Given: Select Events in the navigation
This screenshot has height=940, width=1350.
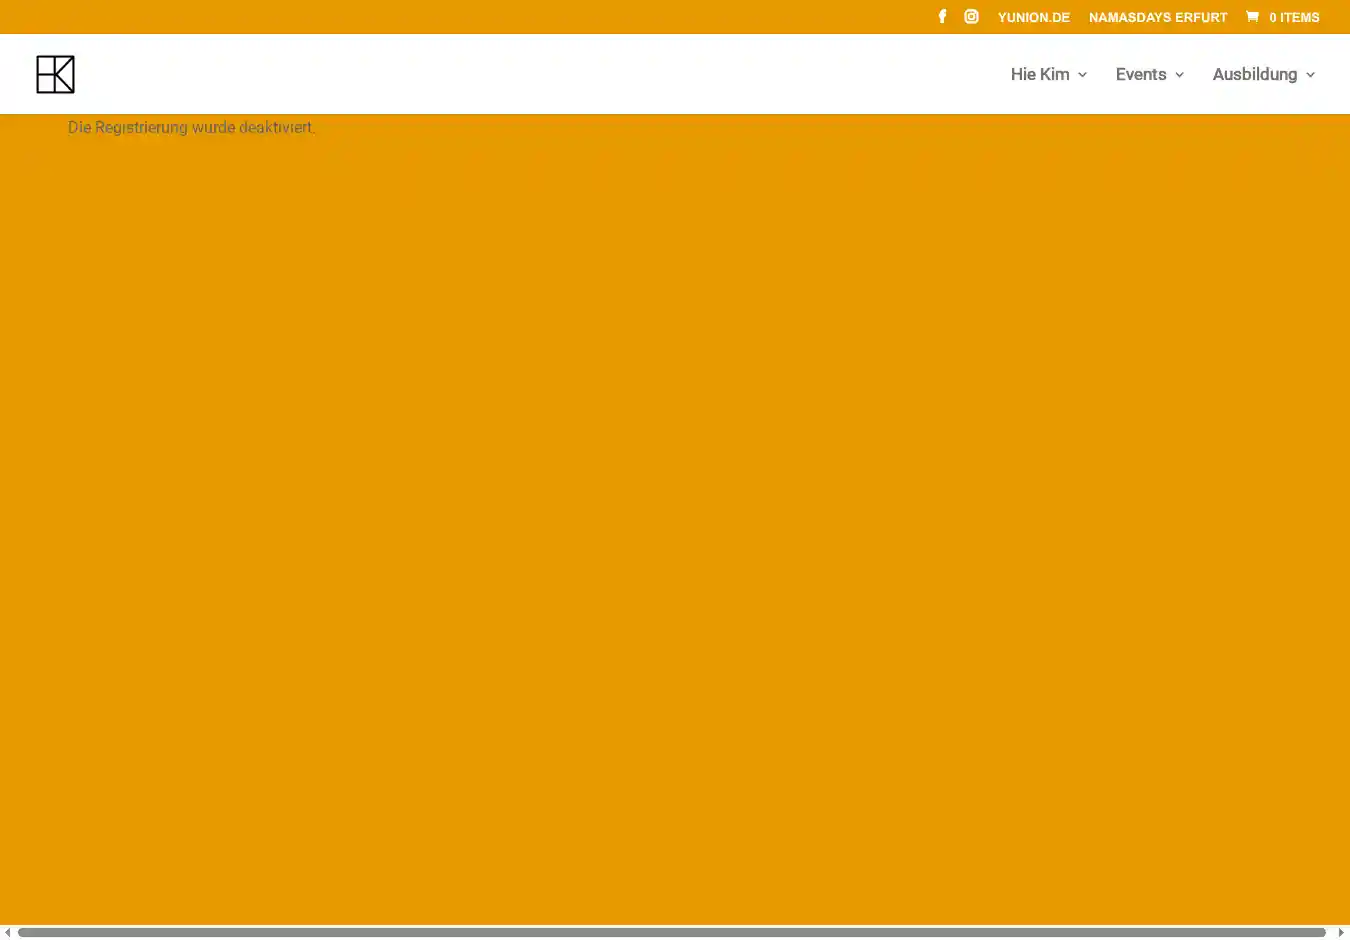Looking at the screenshot, I should pyautogui.click(x=1140, y=74).
